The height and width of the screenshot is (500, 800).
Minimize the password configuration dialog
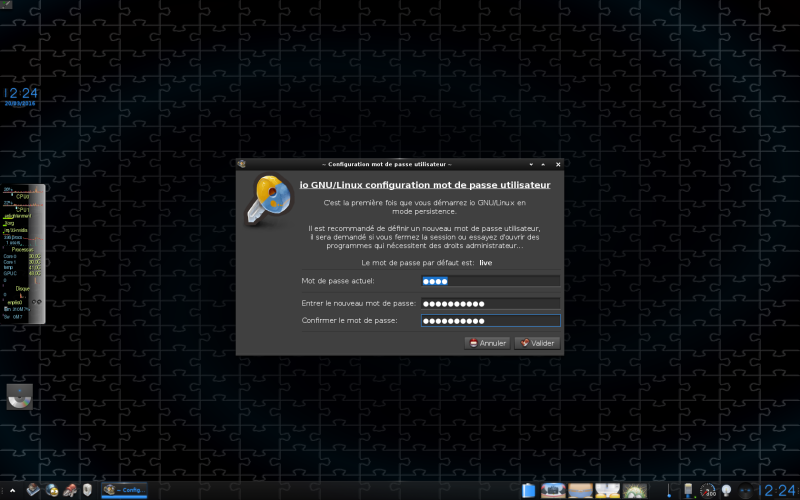(531, 164)
